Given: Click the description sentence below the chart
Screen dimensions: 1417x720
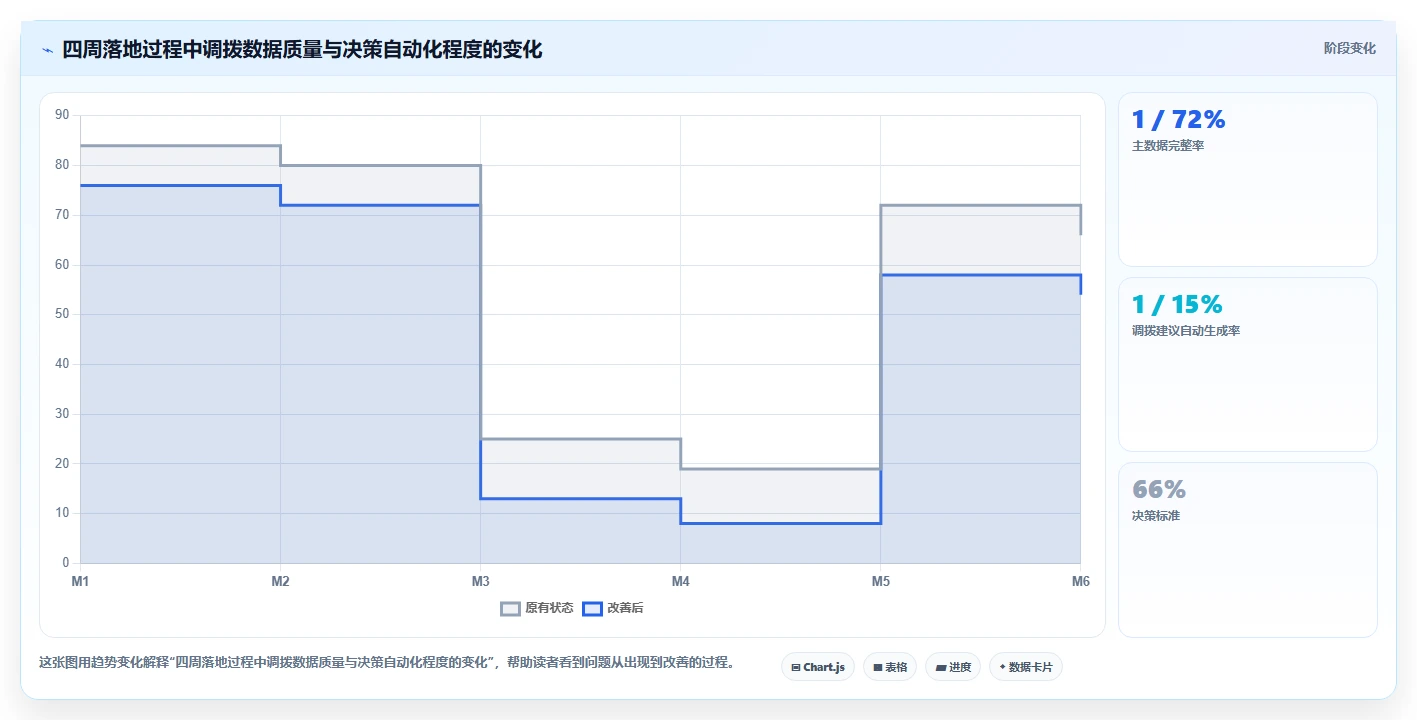Looking at the screenshot, I should (x=387, y=662).
